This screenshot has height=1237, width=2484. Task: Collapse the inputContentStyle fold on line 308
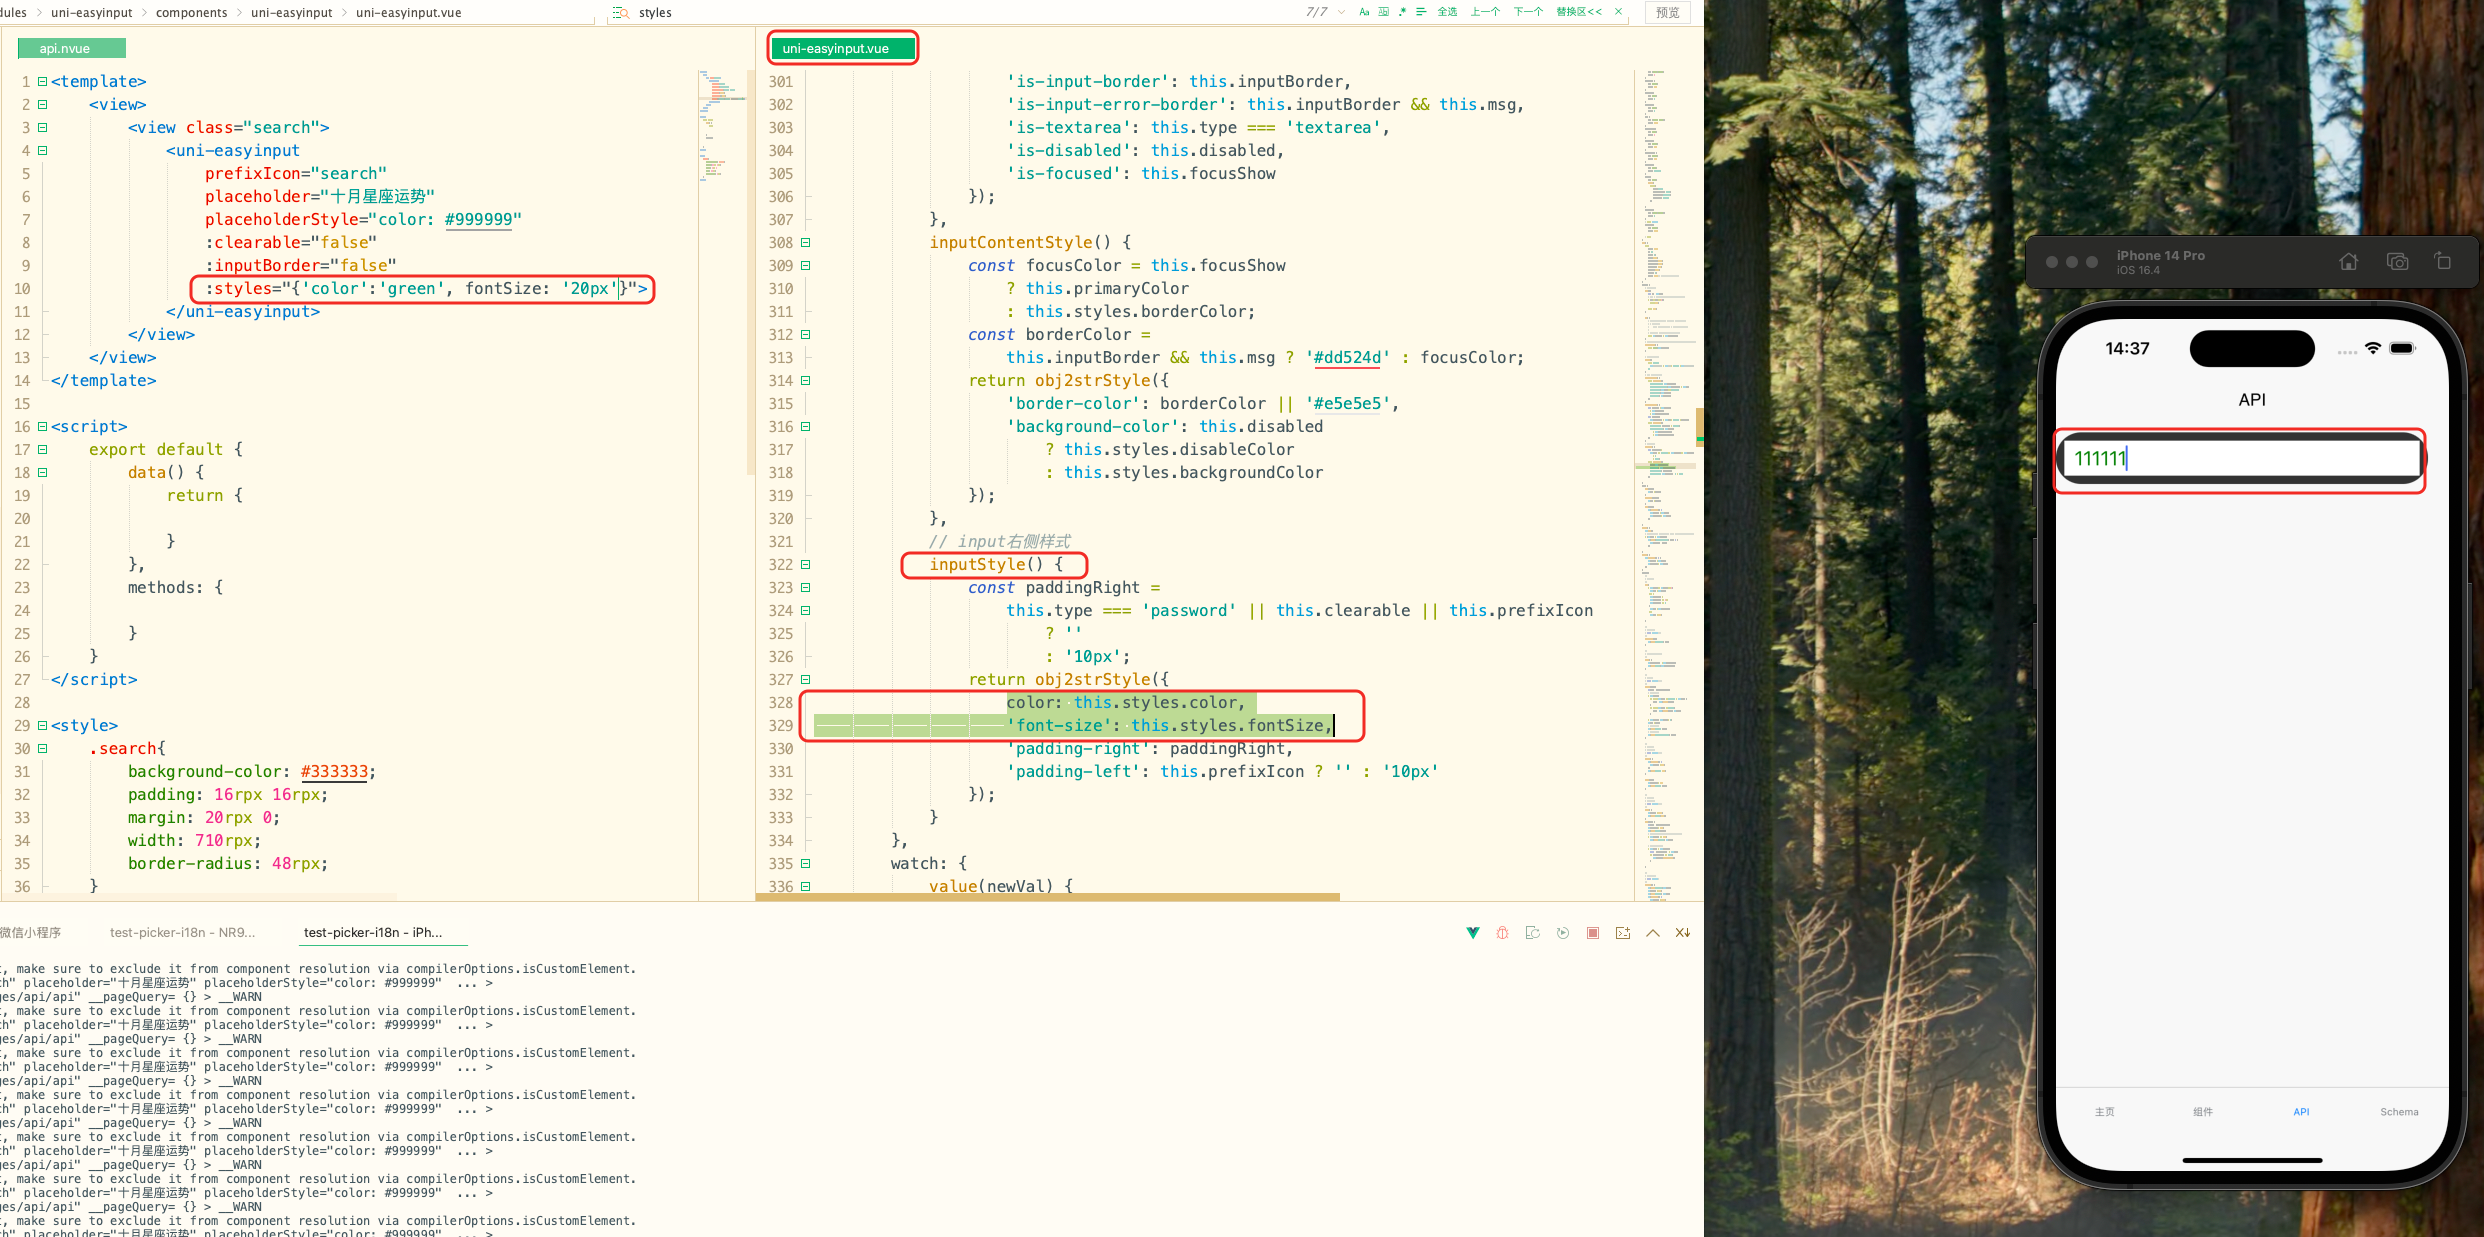coord(805,243)
